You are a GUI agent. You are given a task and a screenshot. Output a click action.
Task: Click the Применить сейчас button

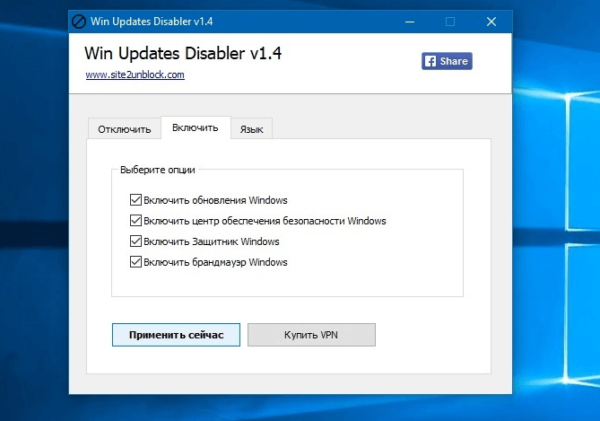pyautogui.click(x=176, y=335)
